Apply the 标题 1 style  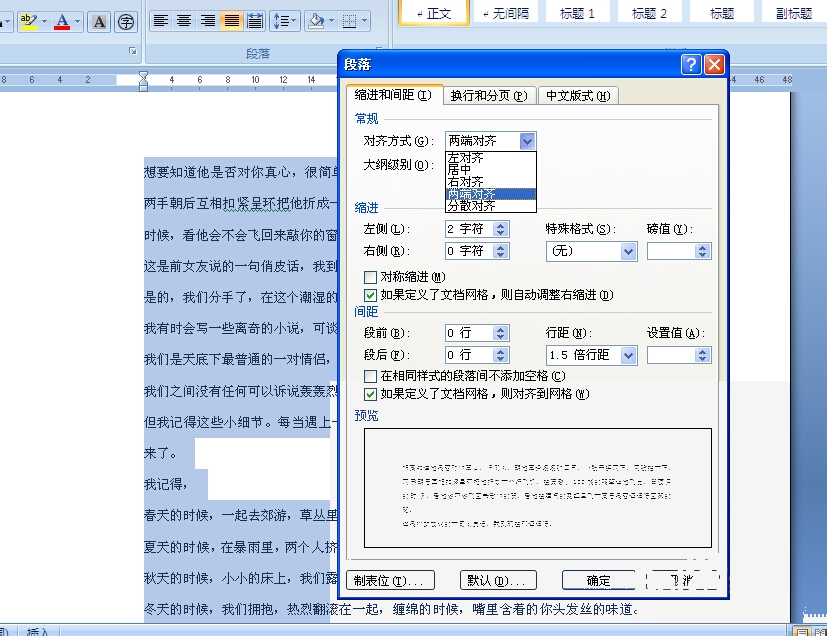[577, 13]
